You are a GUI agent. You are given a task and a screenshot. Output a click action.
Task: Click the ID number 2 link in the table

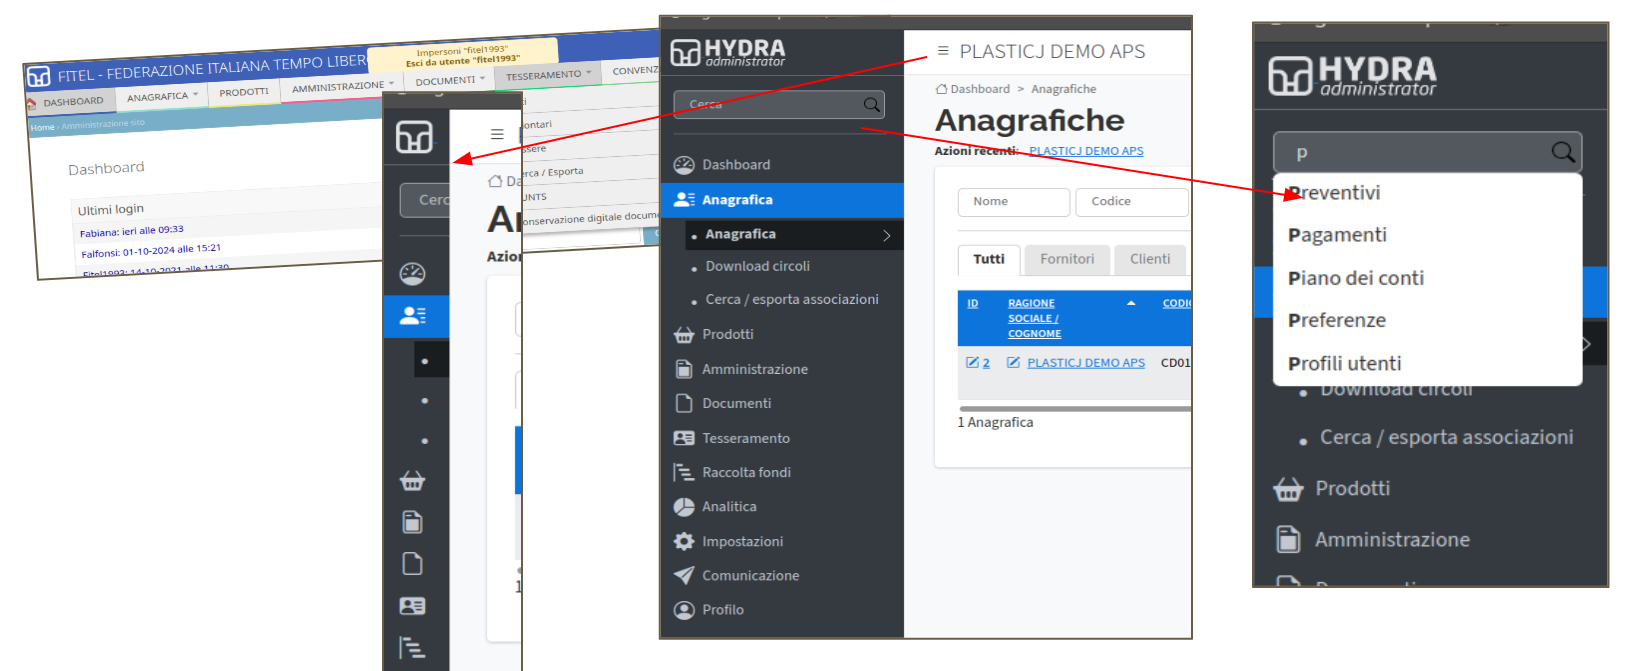click(x=986, y=363)
